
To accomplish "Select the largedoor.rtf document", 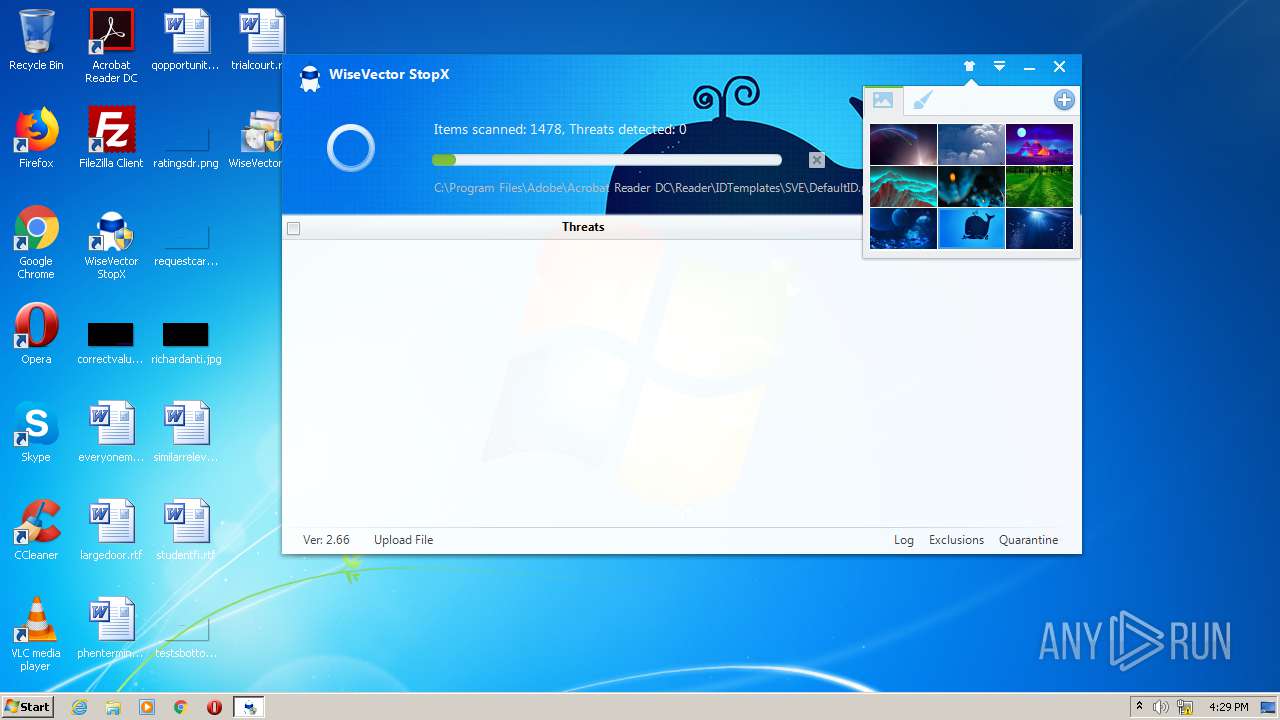I will pos(111,530).
